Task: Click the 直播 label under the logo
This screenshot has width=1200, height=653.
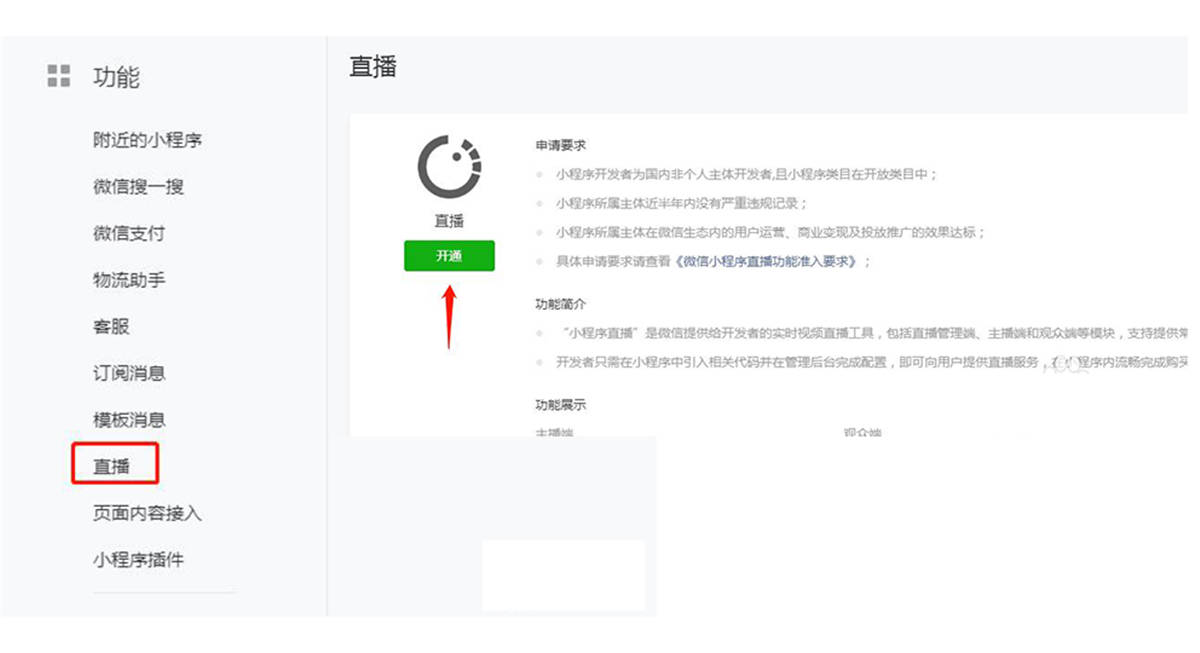Action: 449,221
